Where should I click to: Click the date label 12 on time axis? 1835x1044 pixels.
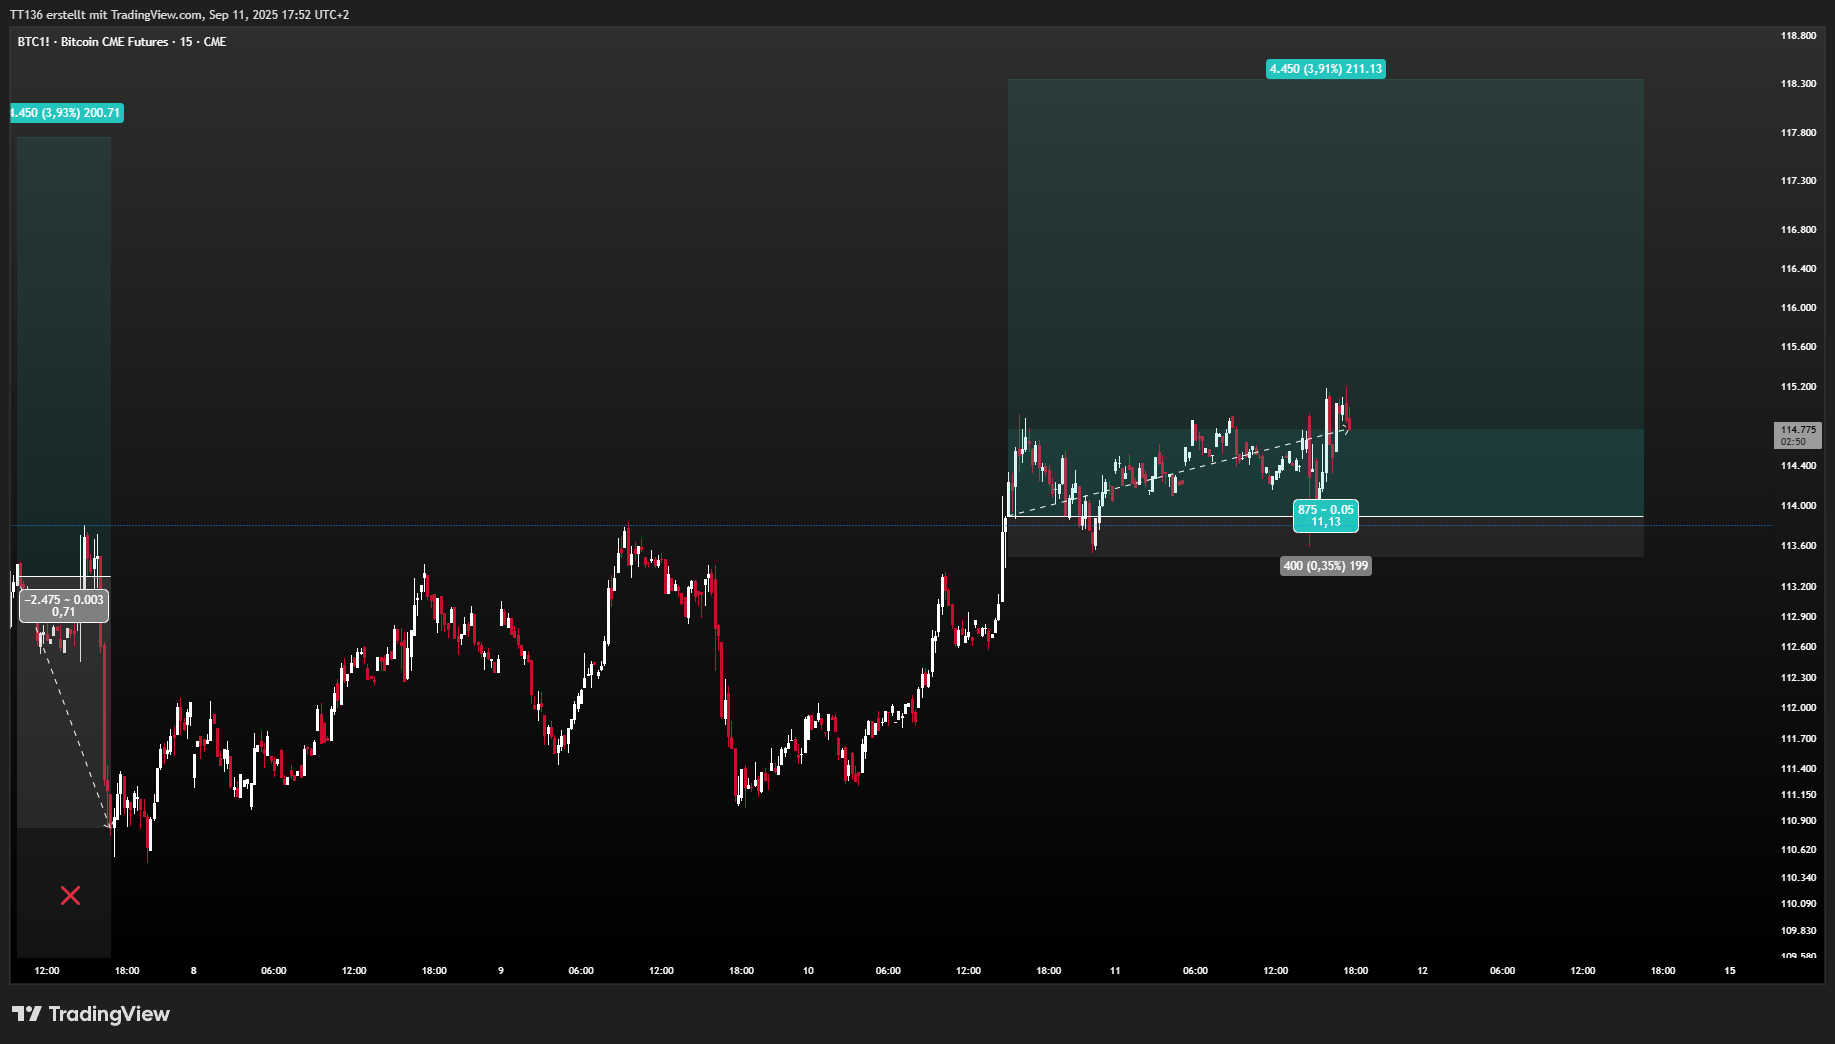tap(1422, 971)
